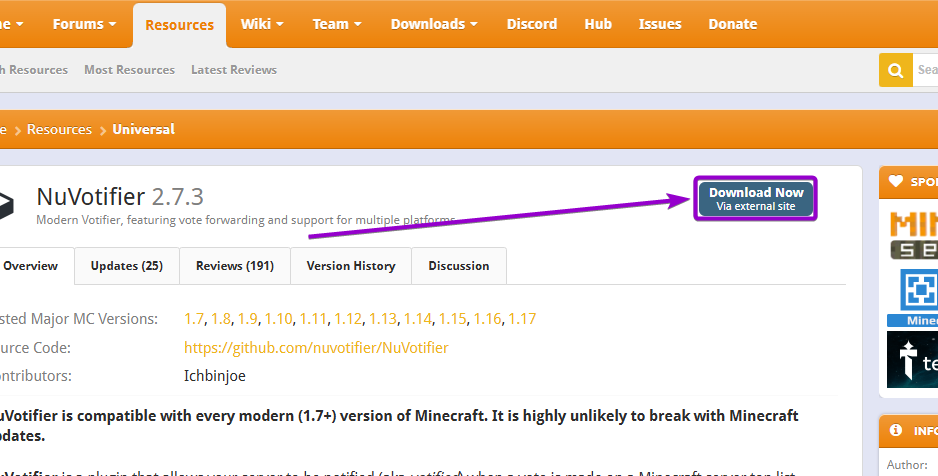Select MC version 1.17 link
The height and width of the screenshot is (476, 938).
pos(522,319)
